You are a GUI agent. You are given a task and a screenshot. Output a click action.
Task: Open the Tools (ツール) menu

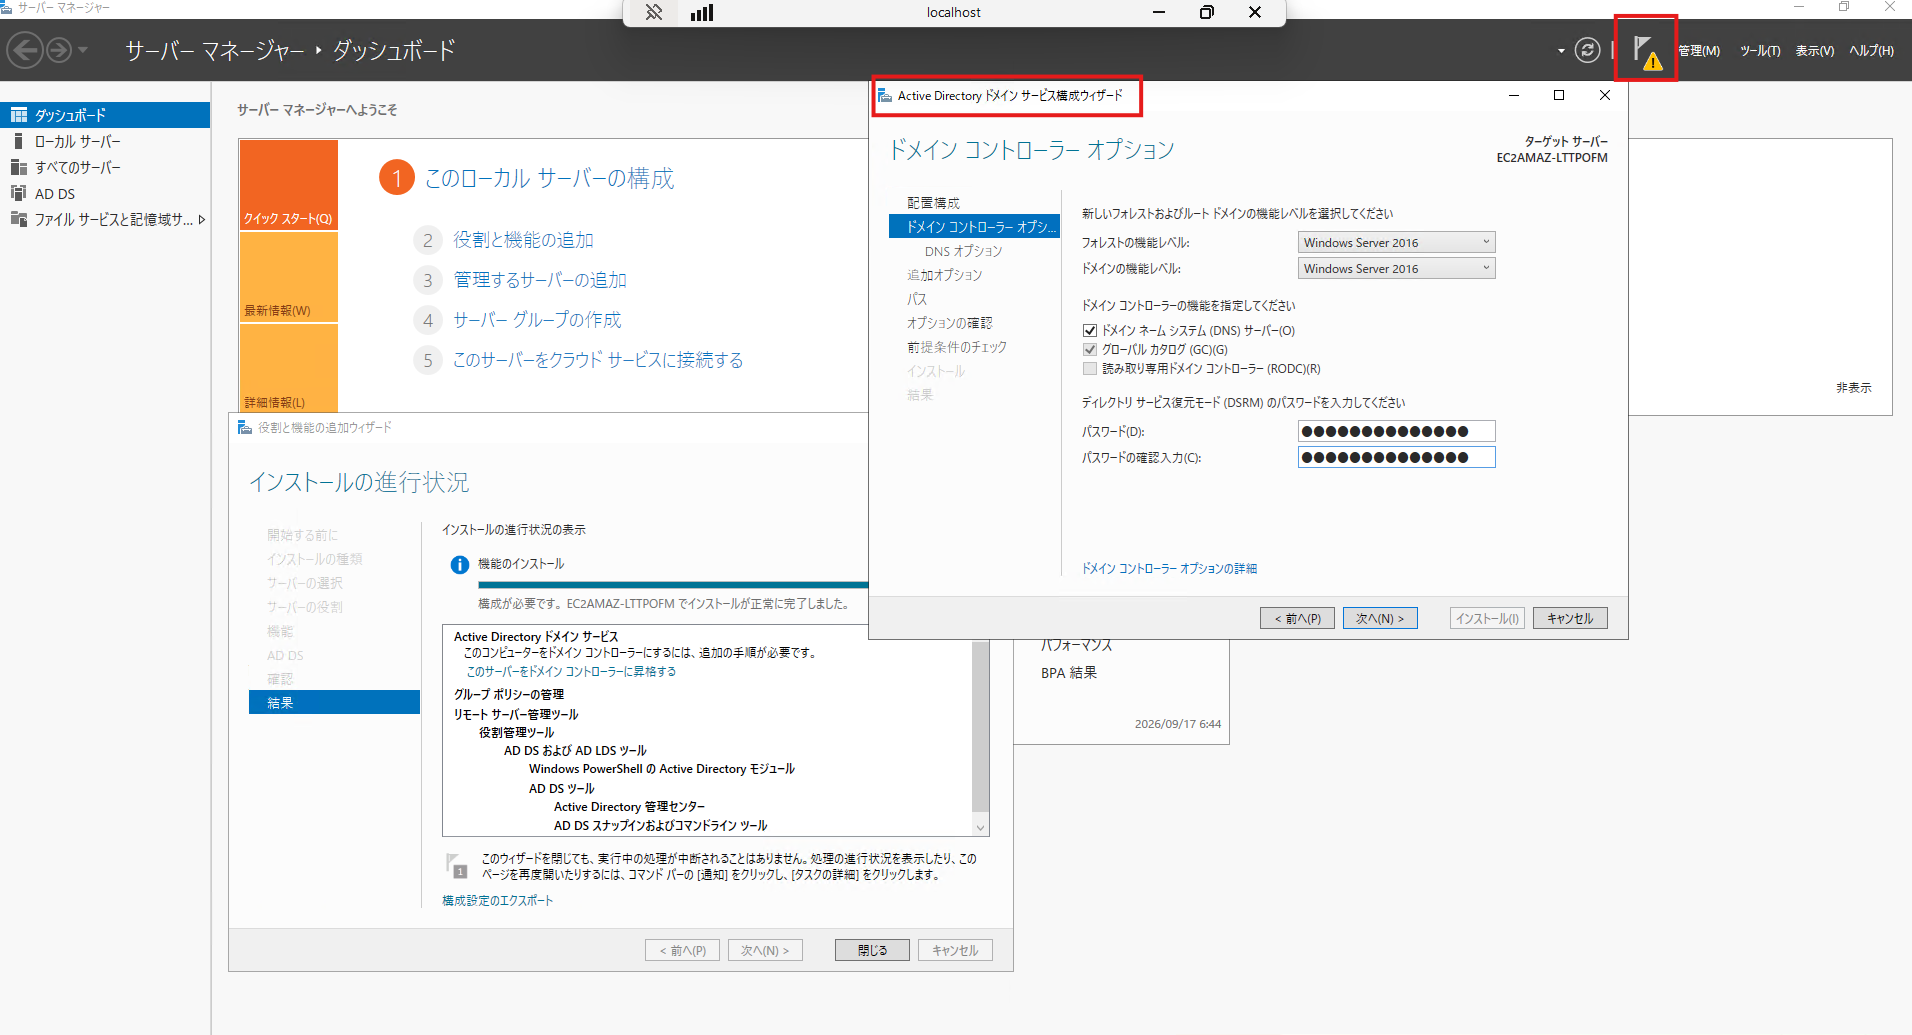tap(1760, 51)
